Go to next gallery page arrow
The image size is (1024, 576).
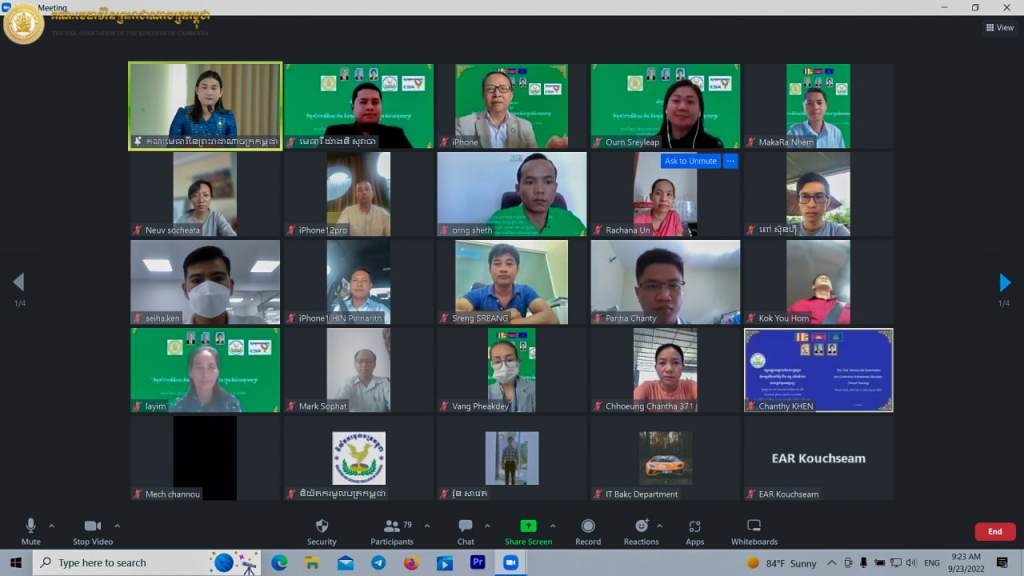point(1005,283)
